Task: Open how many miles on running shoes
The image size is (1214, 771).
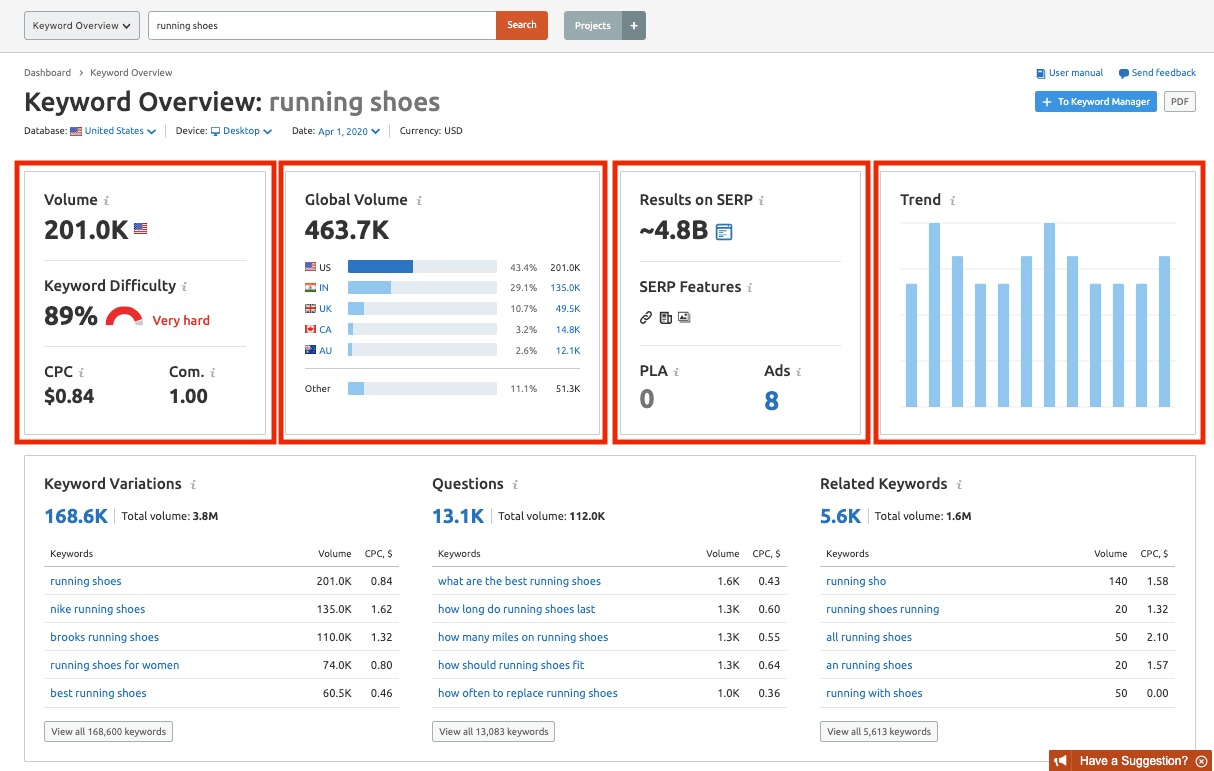Action: (523, 637)
